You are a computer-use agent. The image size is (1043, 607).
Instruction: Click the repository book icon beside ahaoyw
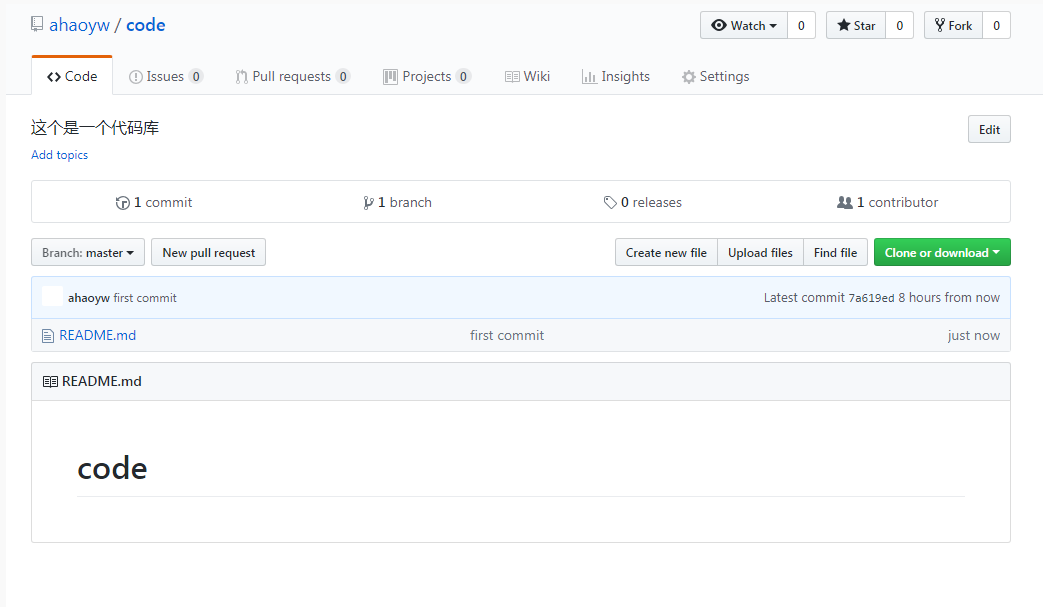click(x=37, y=25)
